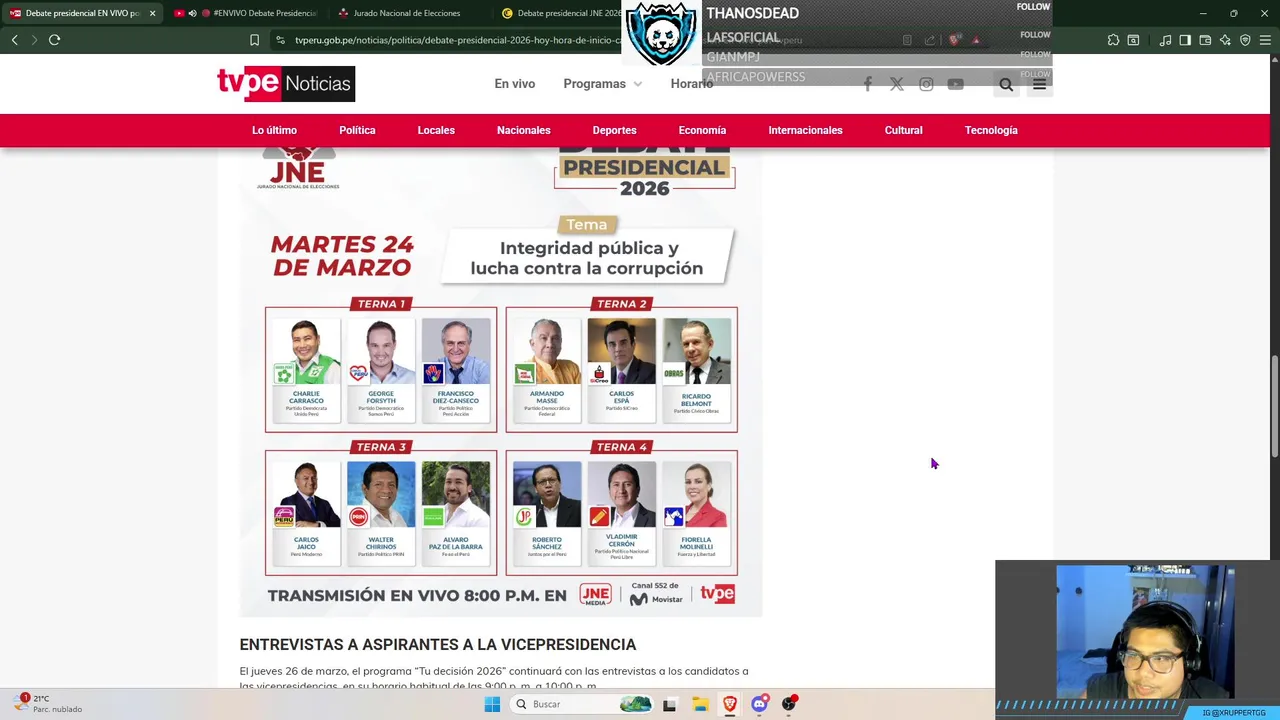Open the Lo último news section
The height and width of the screenshot is (720, 1280).
[x=274, y=130]
